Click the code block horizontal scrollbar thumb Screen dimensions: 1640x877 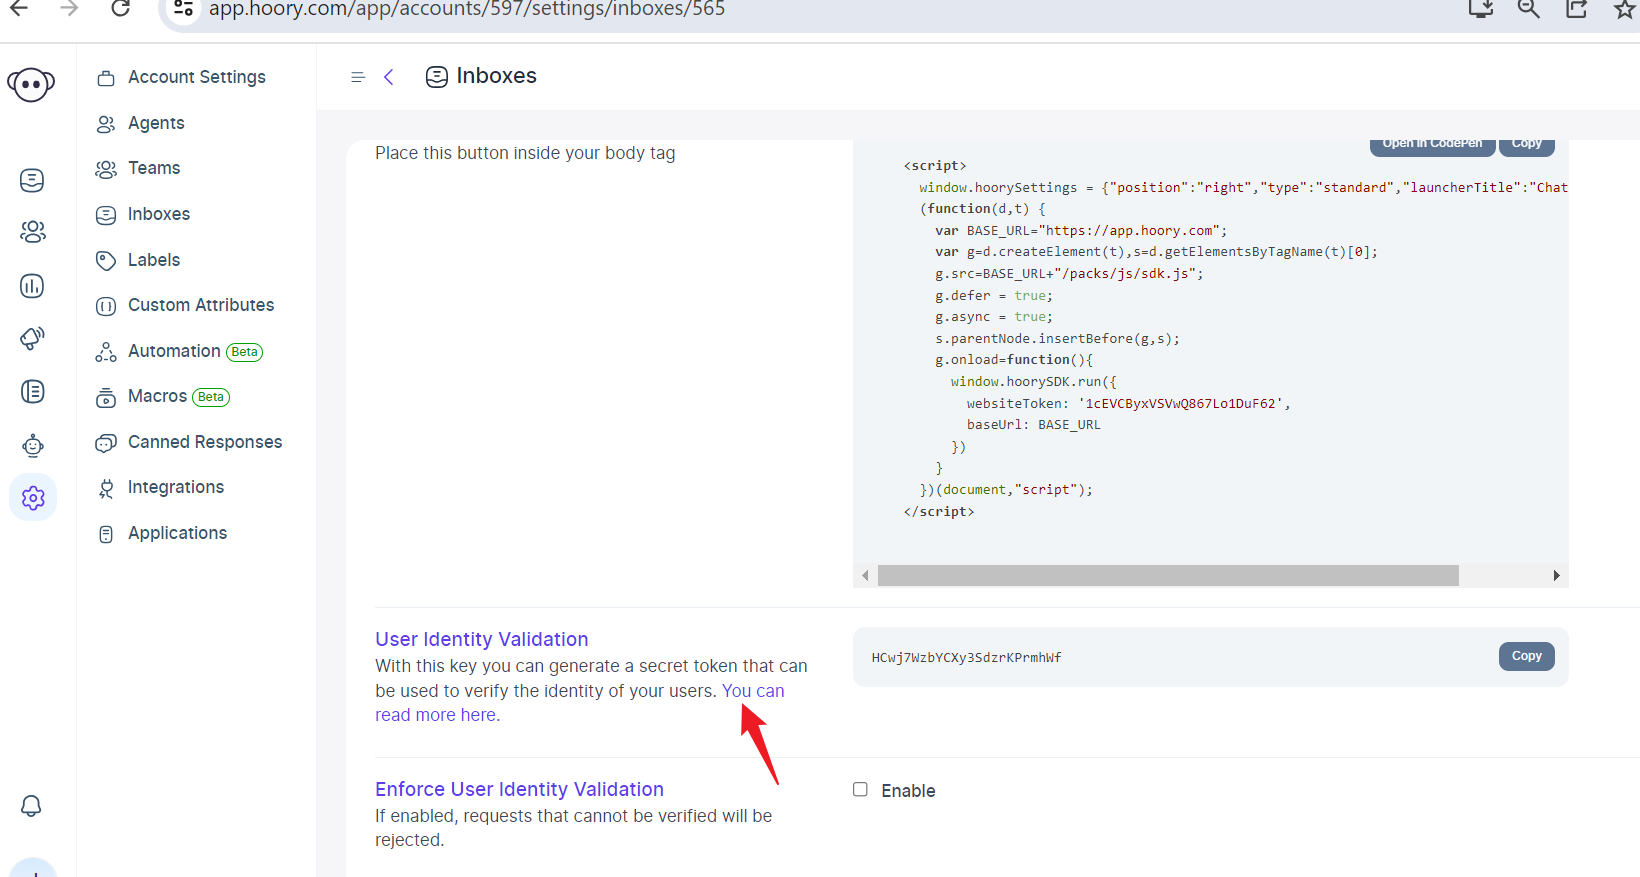pyautogui.click(x=1168, y=575)
